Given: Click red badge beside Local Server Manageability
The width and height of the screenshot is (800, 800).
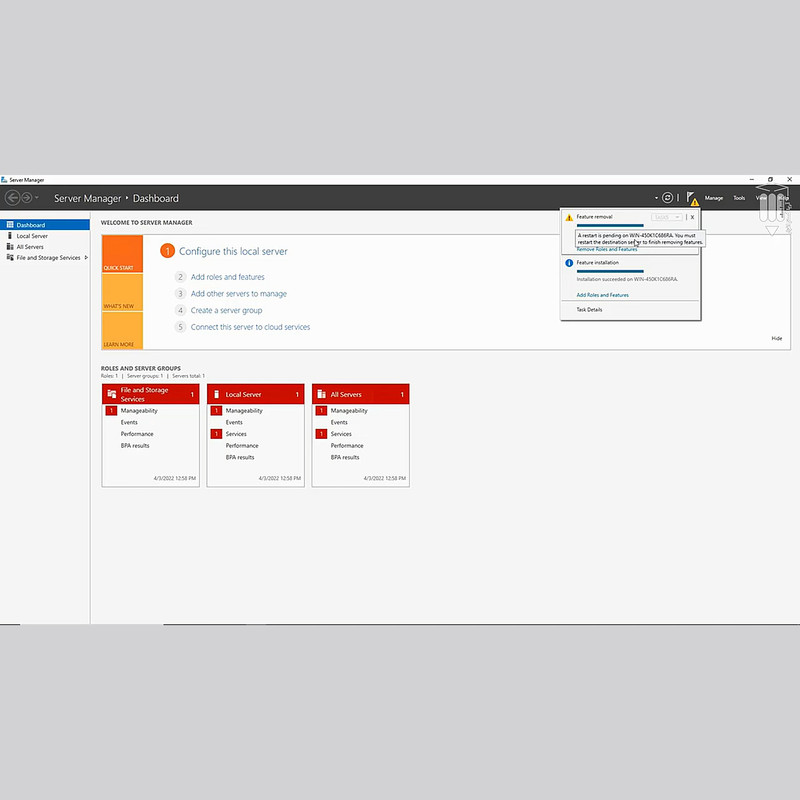Looking at the screenshot, I should click(216, 411).
